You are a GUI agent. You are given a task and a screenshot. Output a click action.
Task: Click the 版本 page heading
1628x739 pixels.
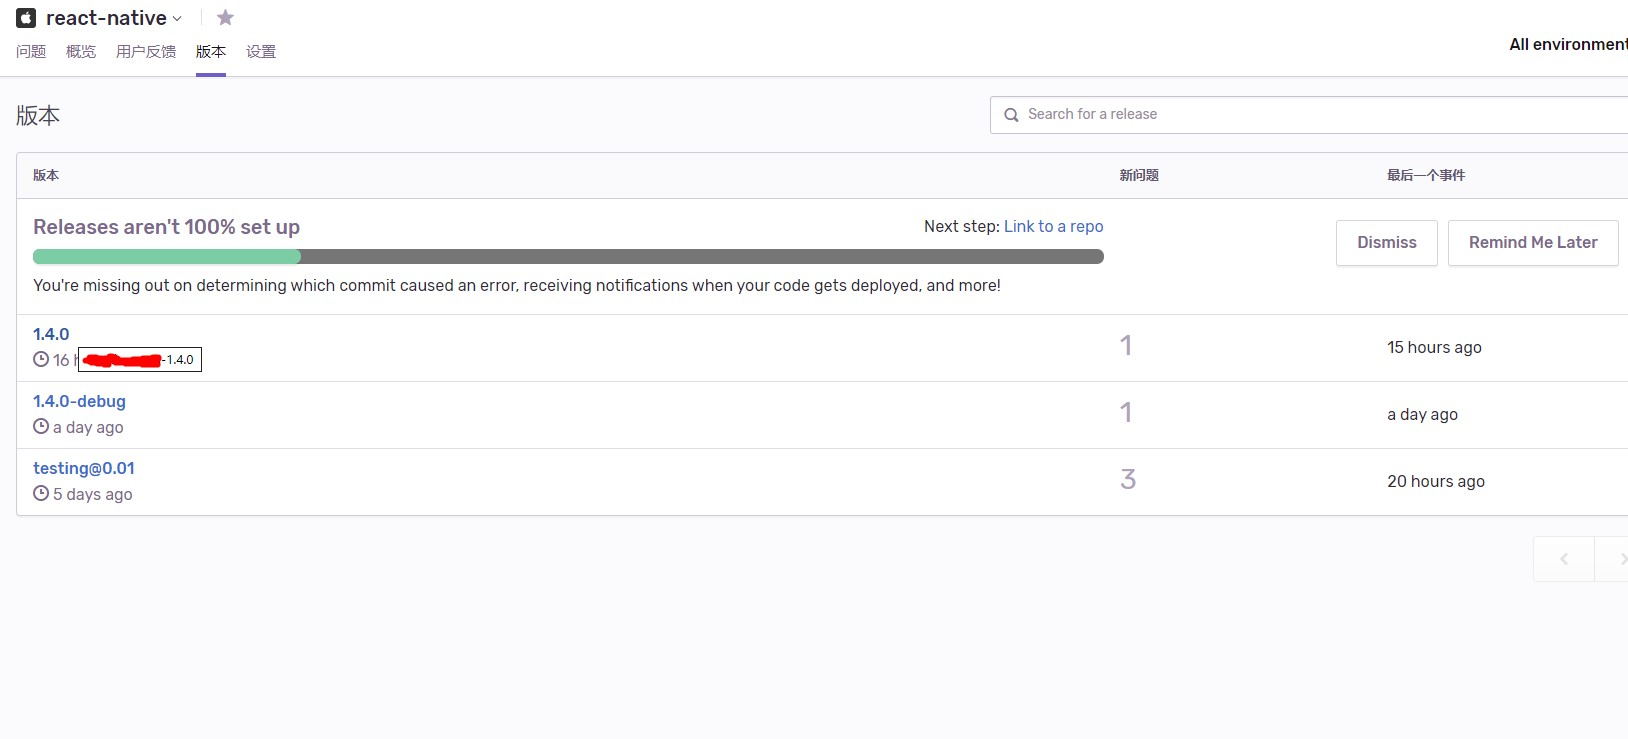38,116
